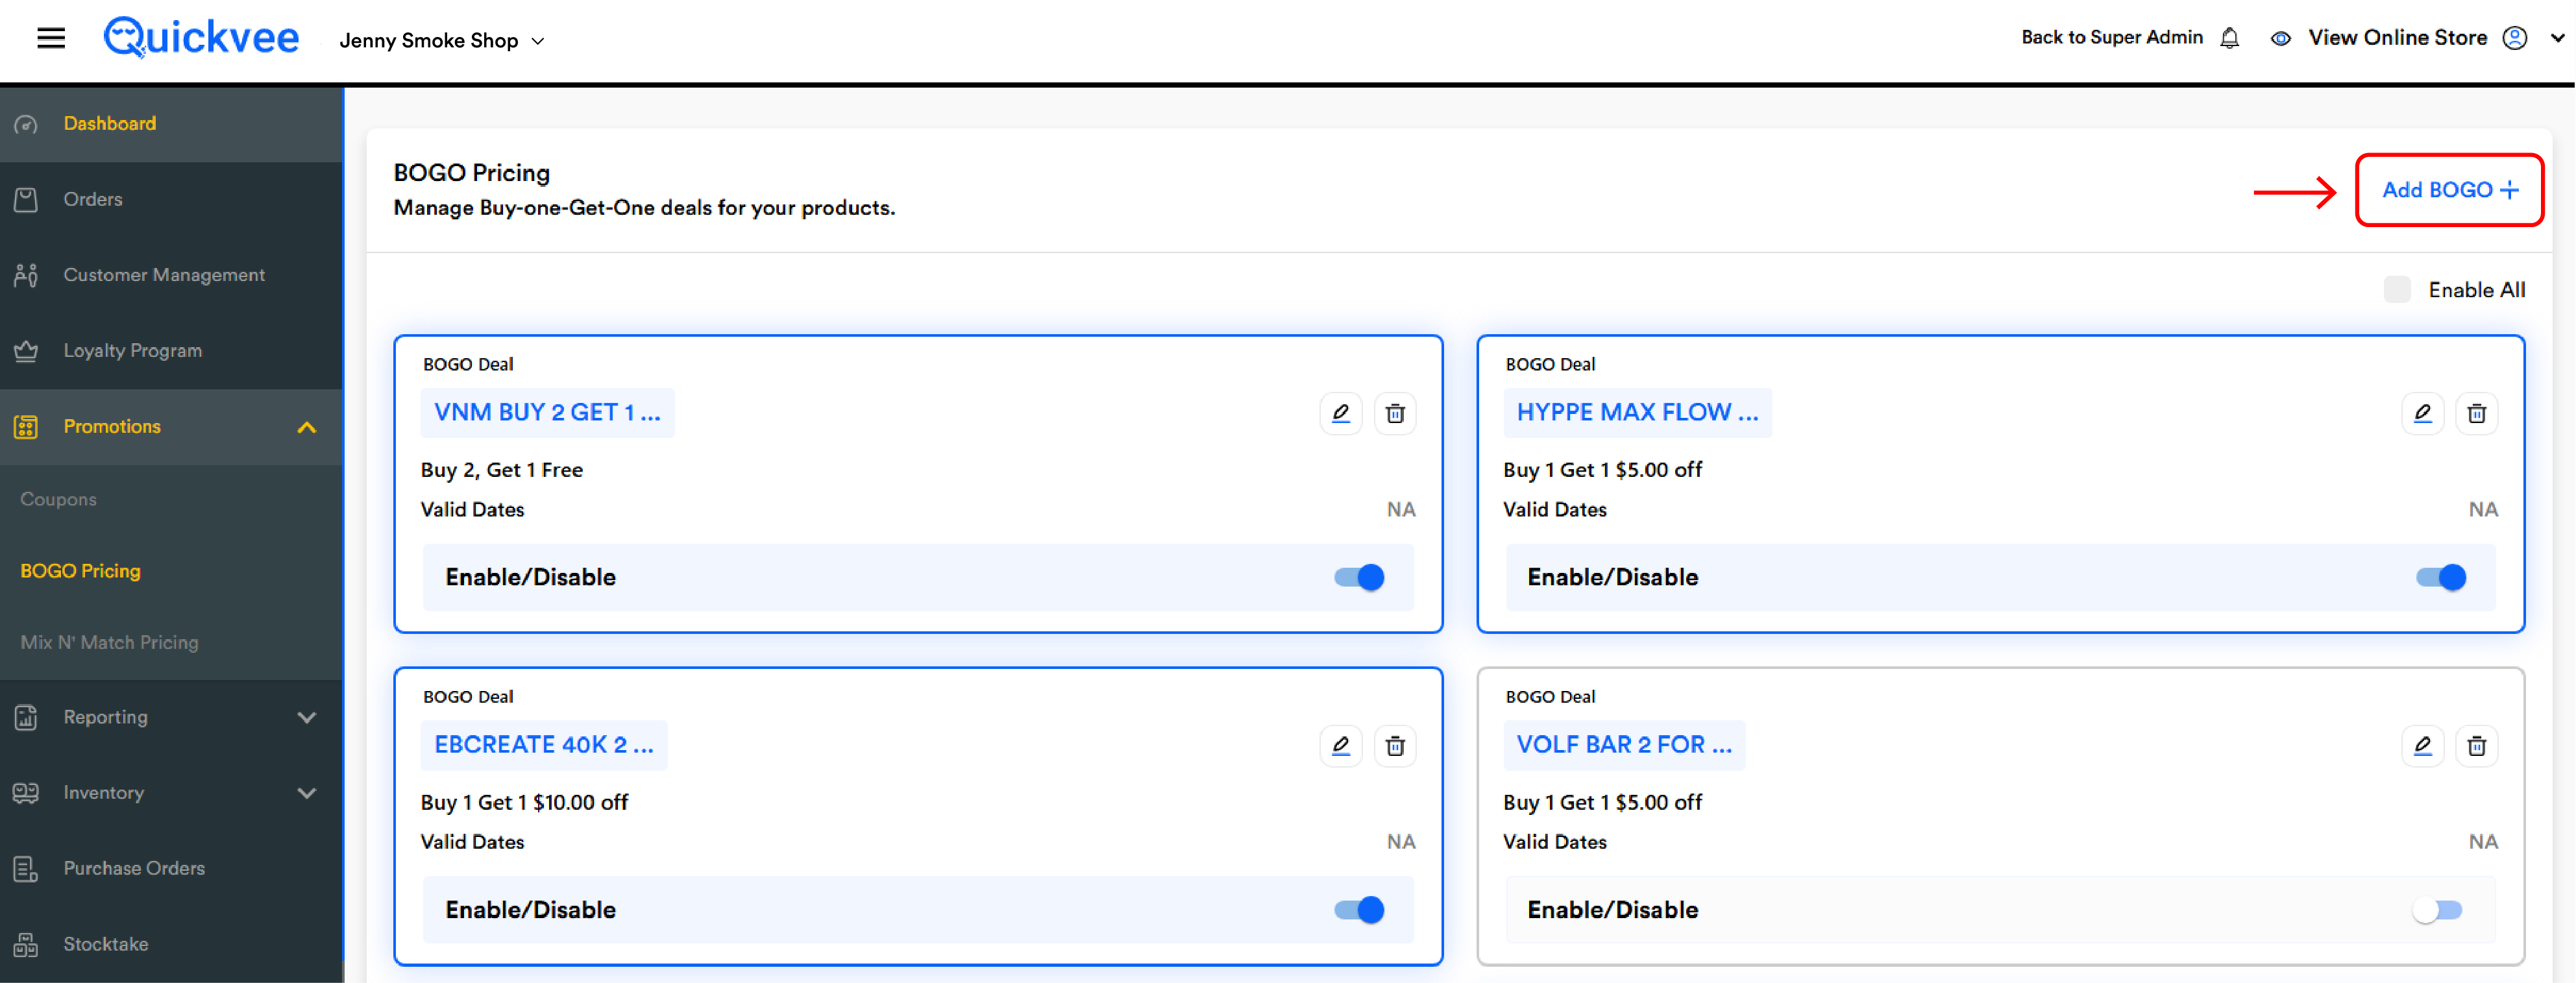Click the user profile icon

coord(2515,38)
